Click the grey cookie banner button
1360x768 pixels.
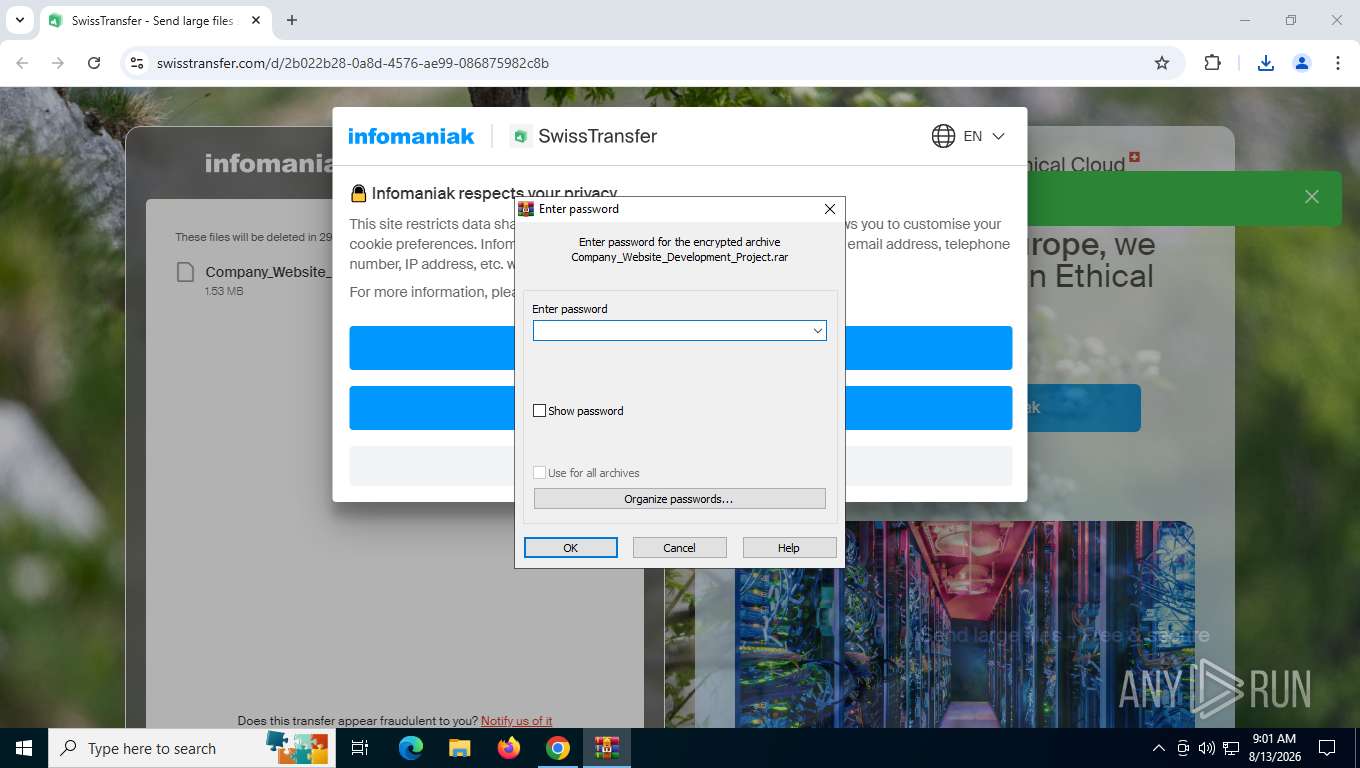click(680, 466)
